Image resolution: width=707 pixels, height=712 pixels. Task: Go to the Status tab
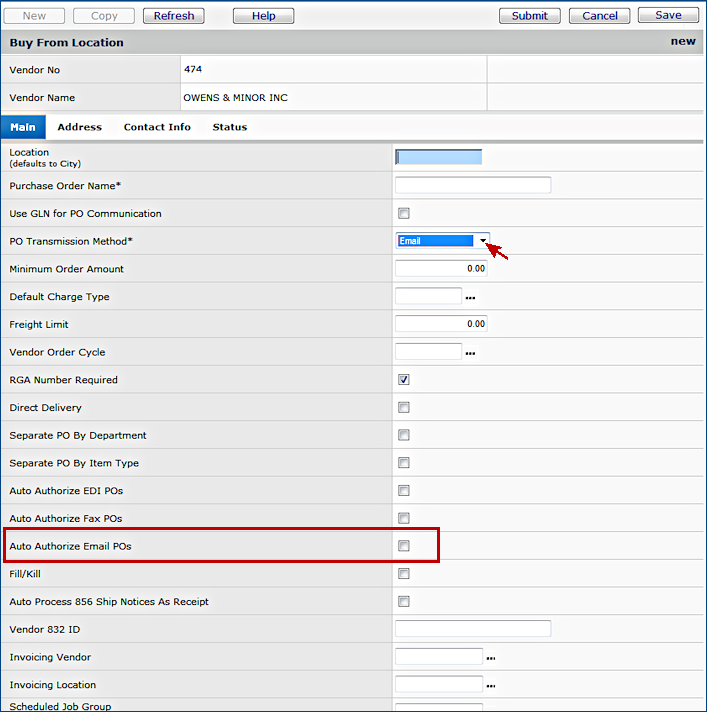point(229,127)
